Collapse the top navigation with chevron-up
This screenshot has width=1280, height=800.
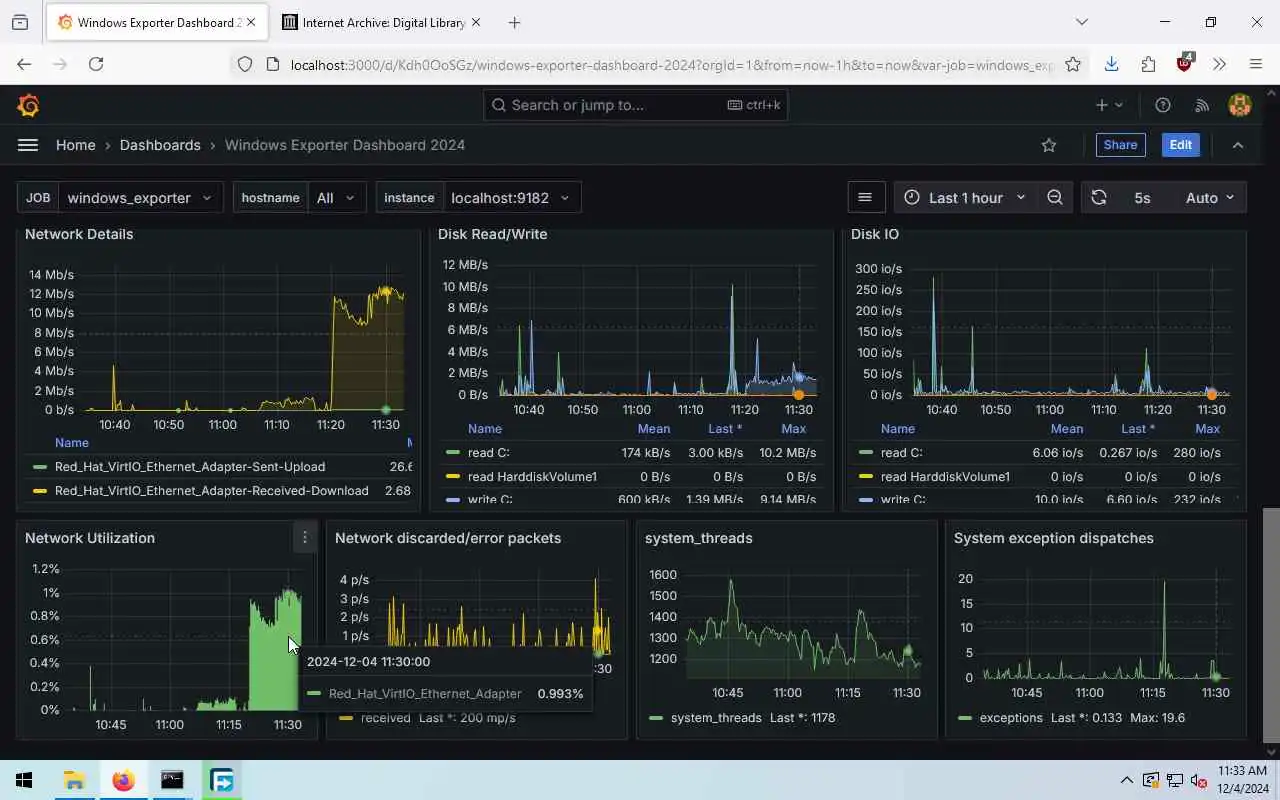pos(1238,145)
